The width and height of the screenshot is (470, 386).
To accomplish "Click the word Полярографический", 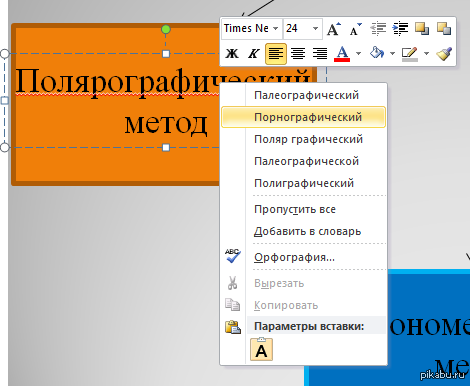I will click(117, 82).
